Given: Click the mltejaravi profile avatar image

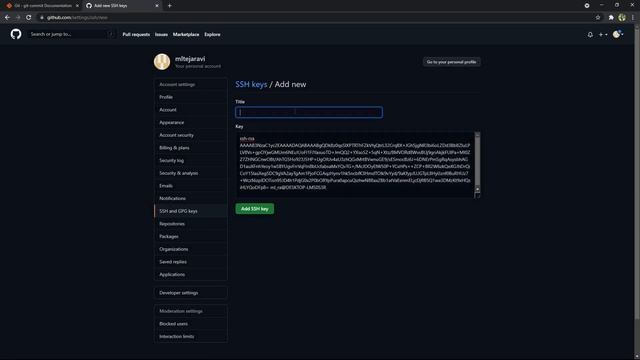Looking at the screenshot, I should pos(162,62).
